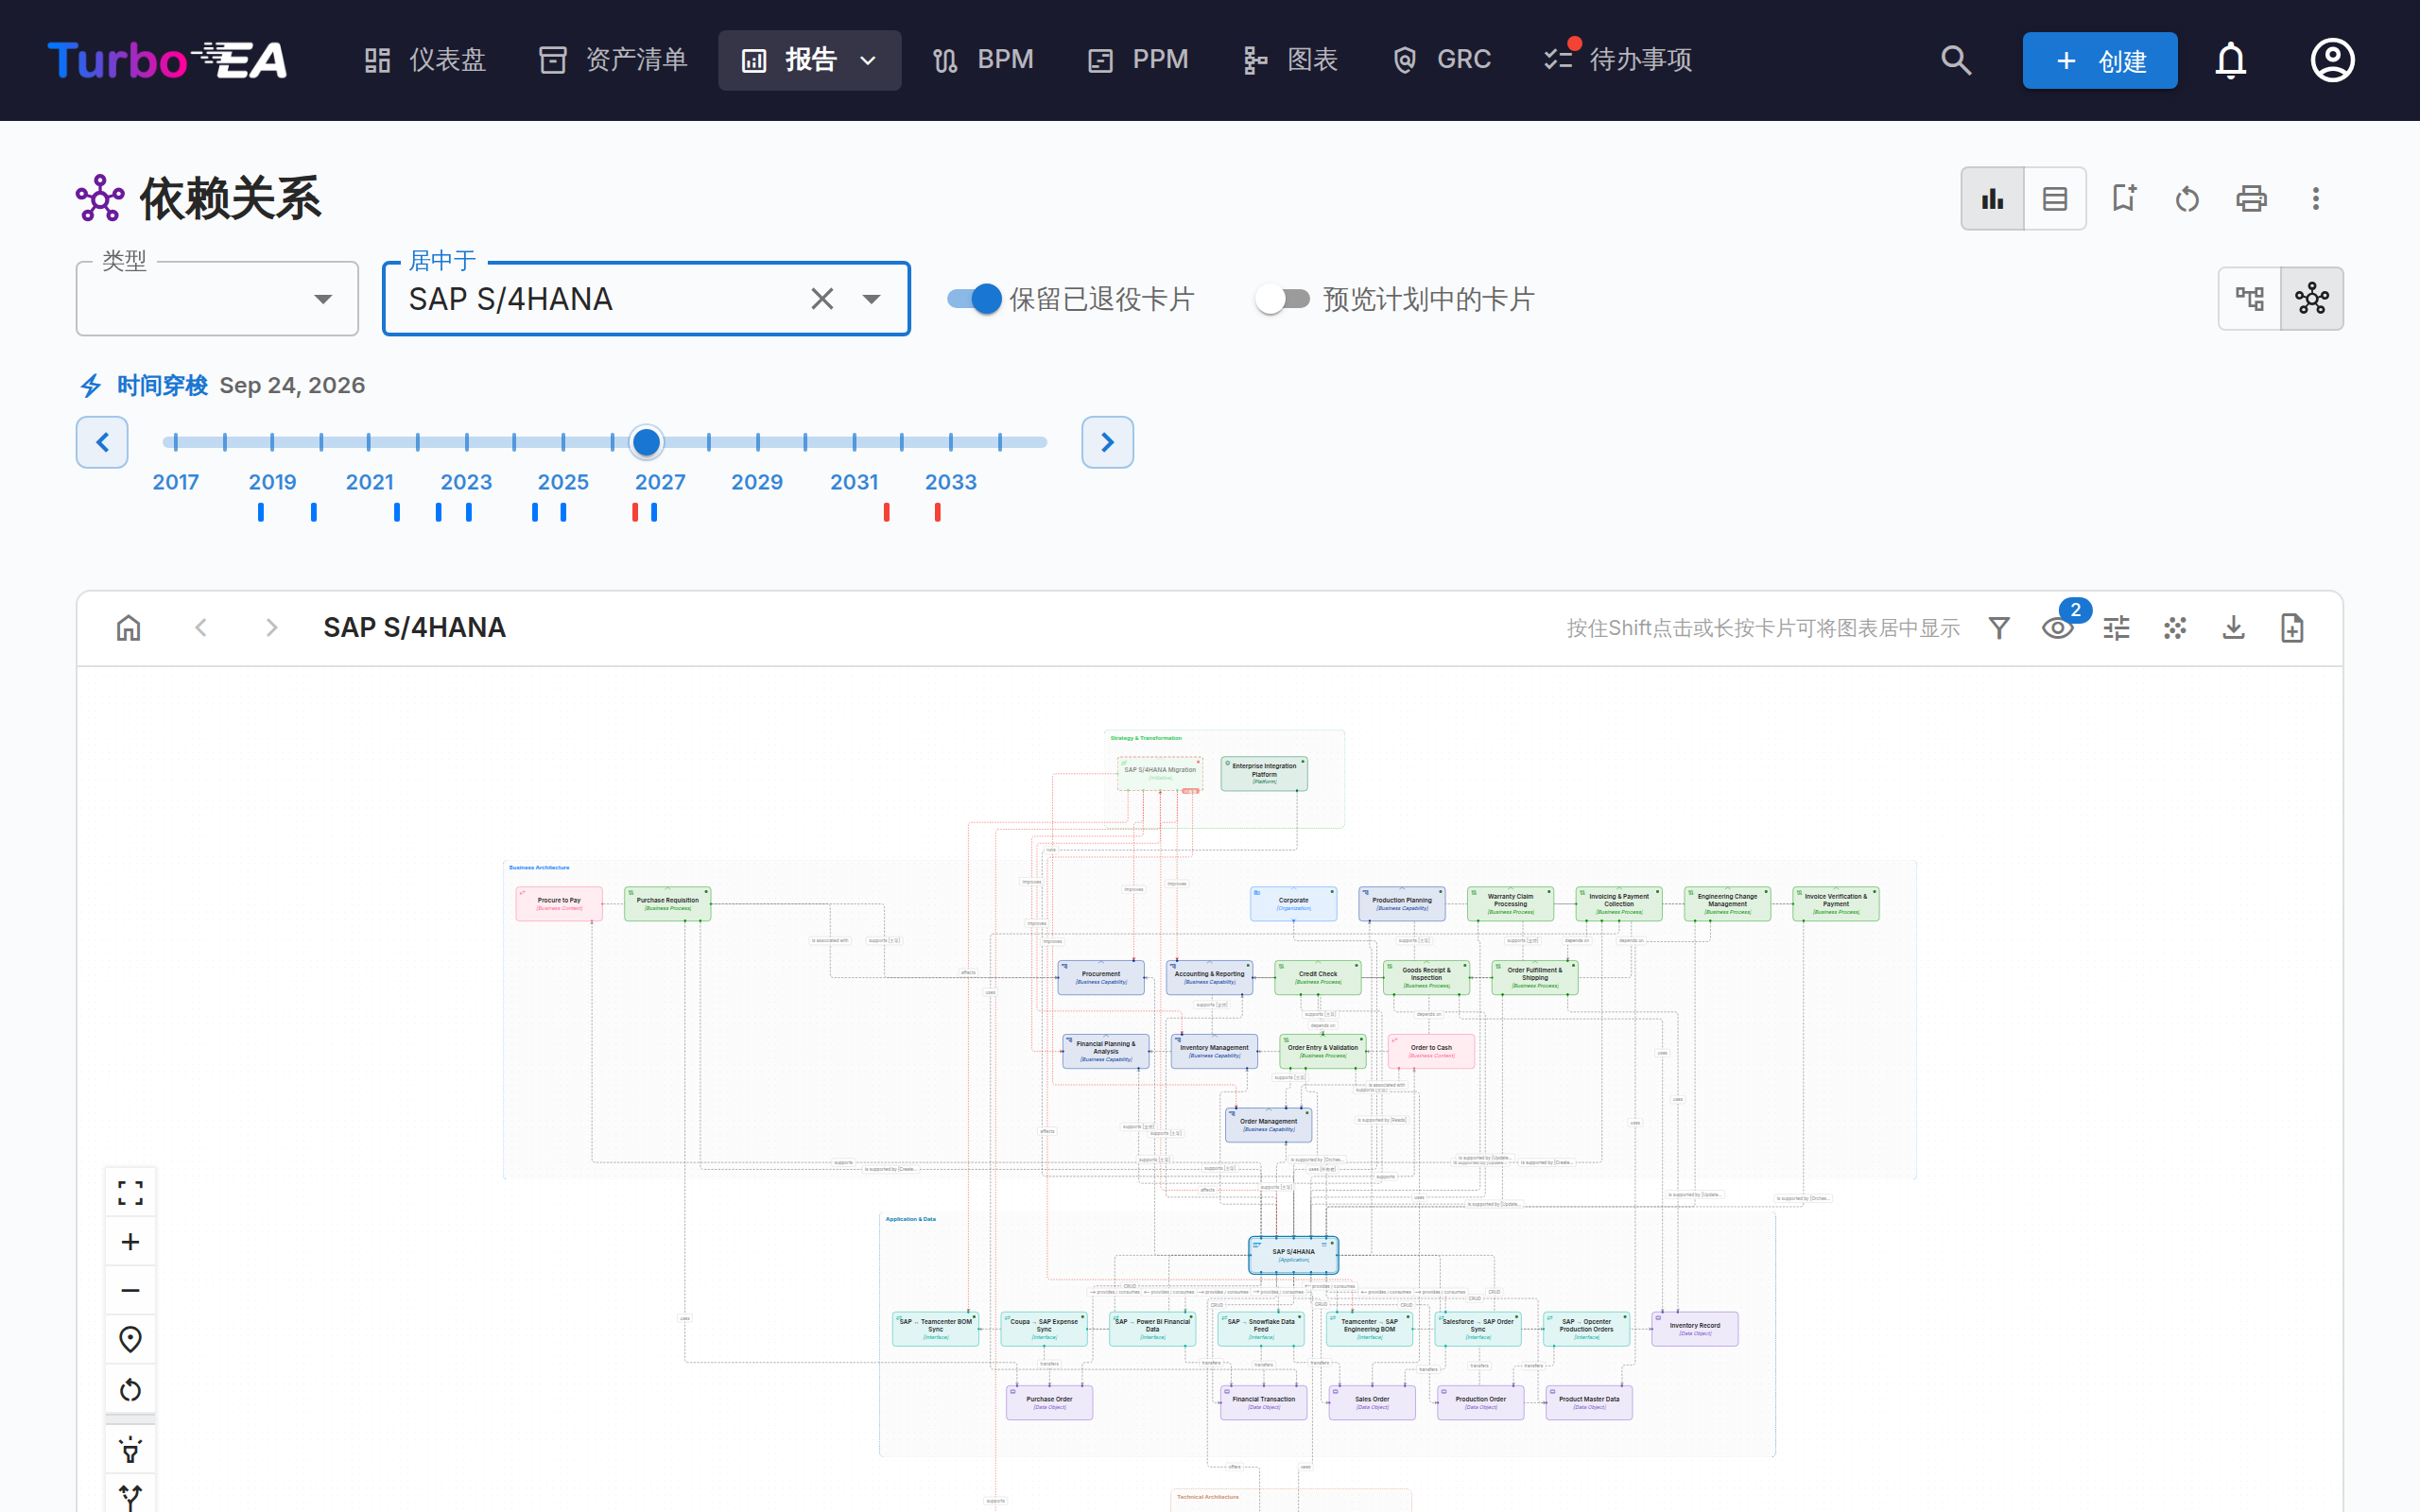This screenshot has height=1512, width=2420.
Task: Click the first blue marker below 2019
Action: tap(261, 512)
